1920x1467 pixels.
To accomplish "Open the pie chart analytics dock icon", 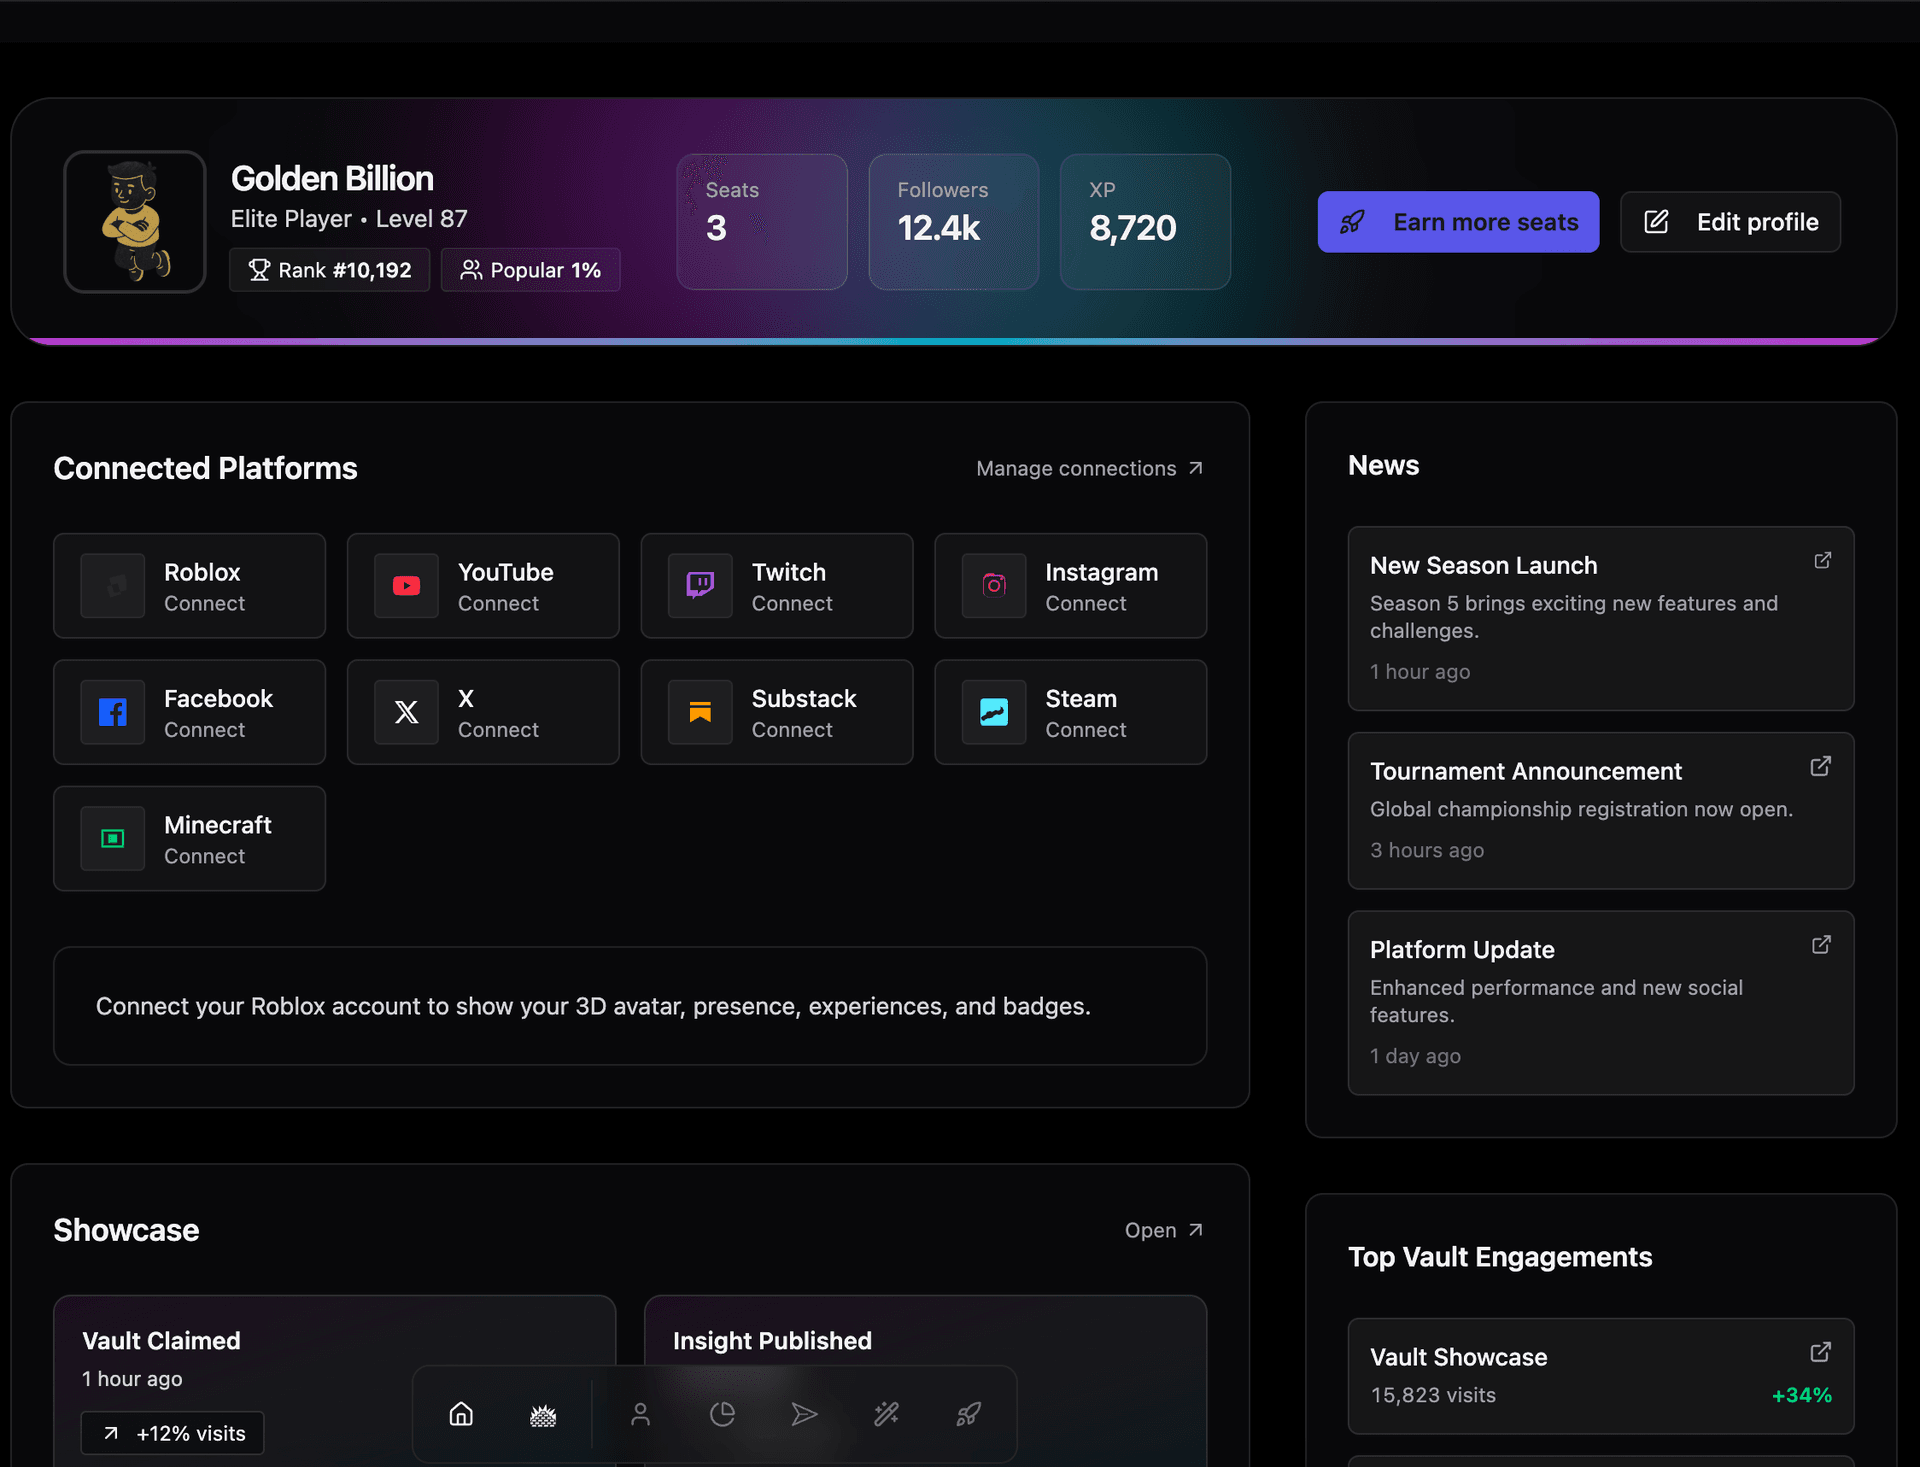I will [x=722, y=1414].
